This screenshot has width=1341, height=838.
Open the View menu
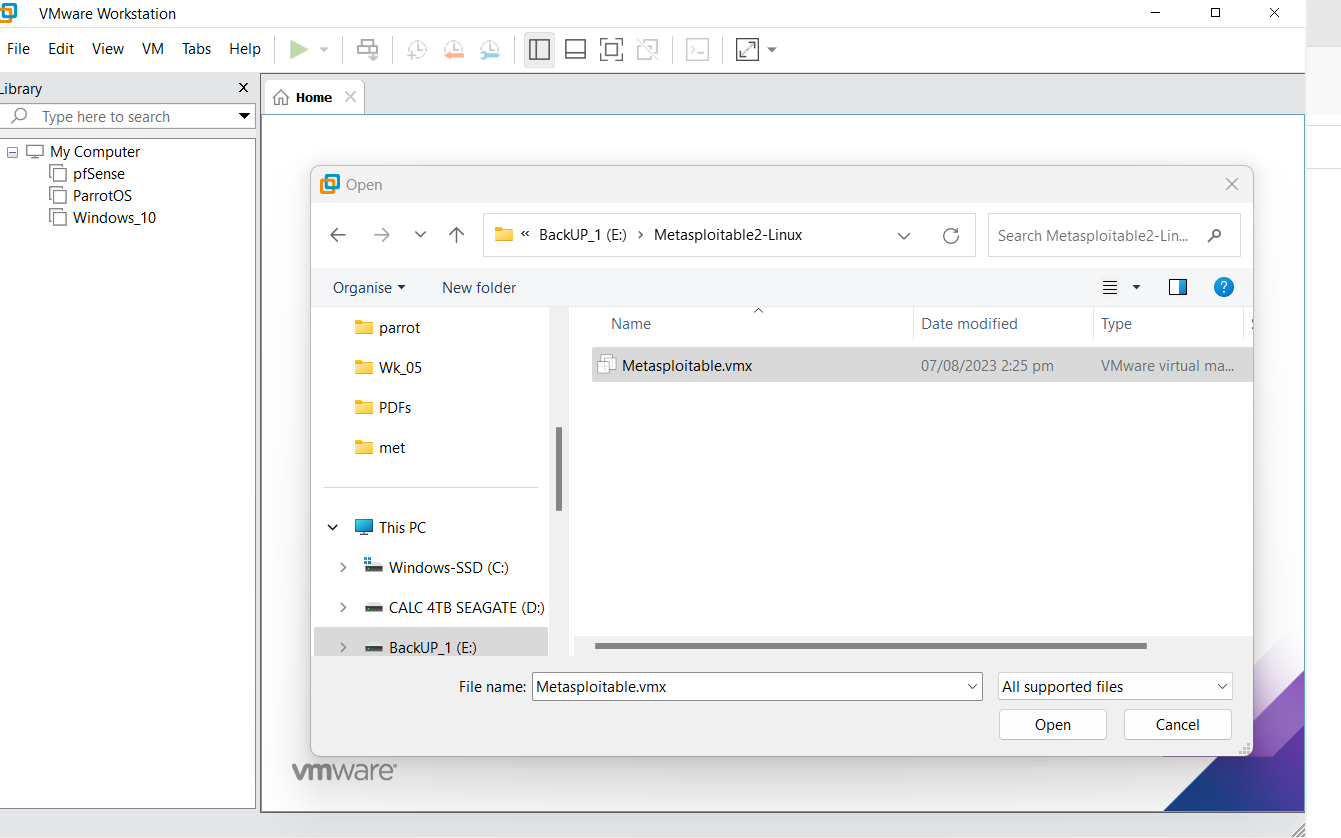[x=108, y=49]
